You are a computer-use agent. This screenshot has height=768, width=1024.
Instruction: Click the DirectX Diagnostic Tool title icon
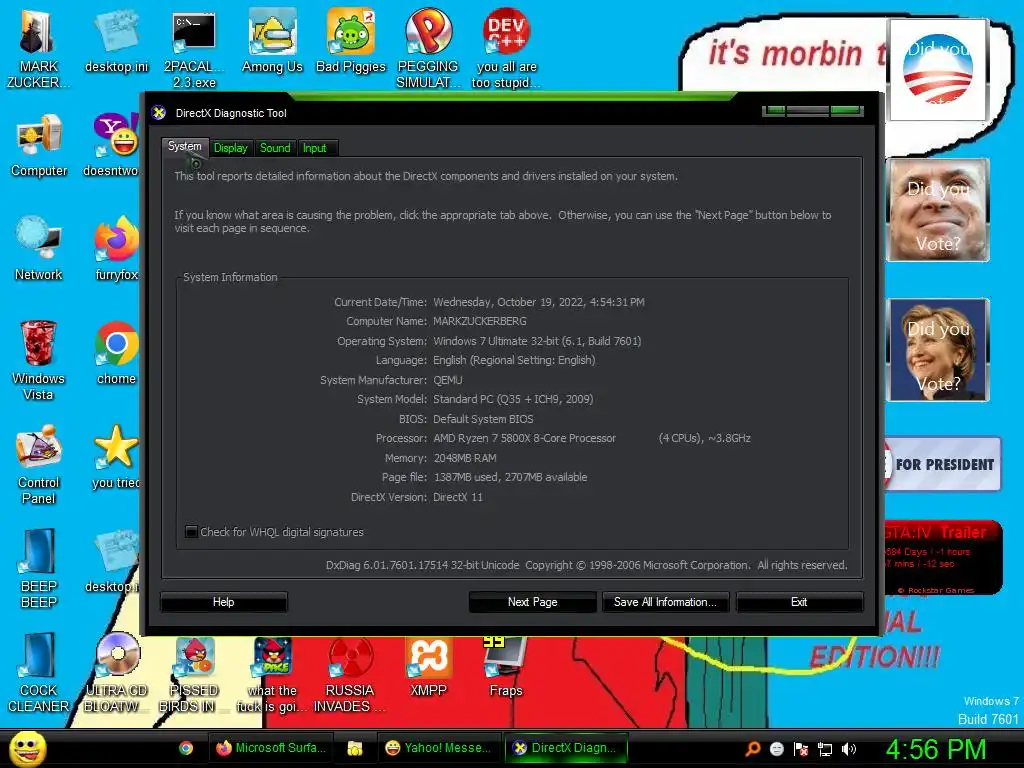tap(159, 113)
